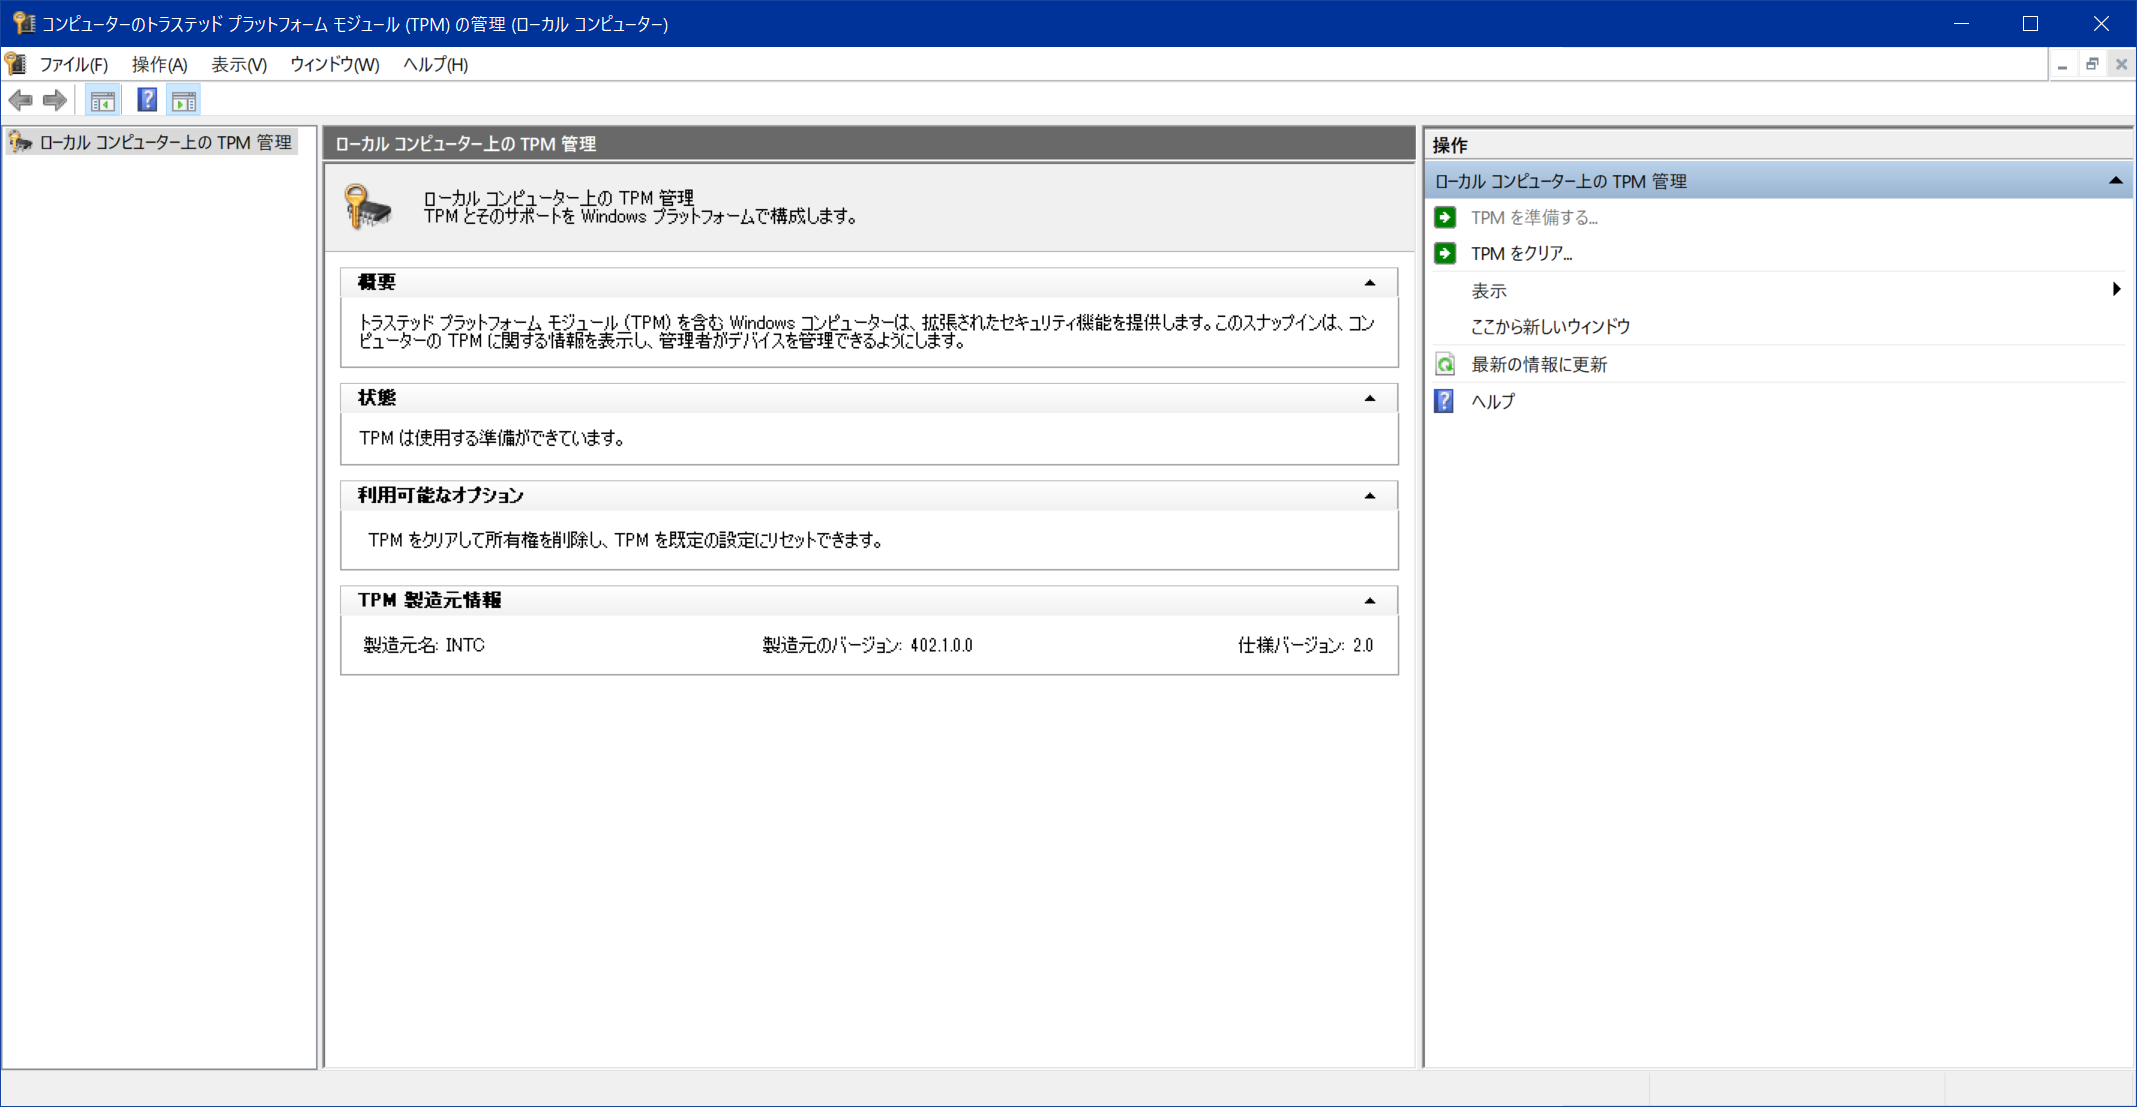The height and width of the screenshot is (1107, 2137).
Task: Select the tree node ローカル コンピューター上の TPM 管理
Action: [x=165, y=143]
